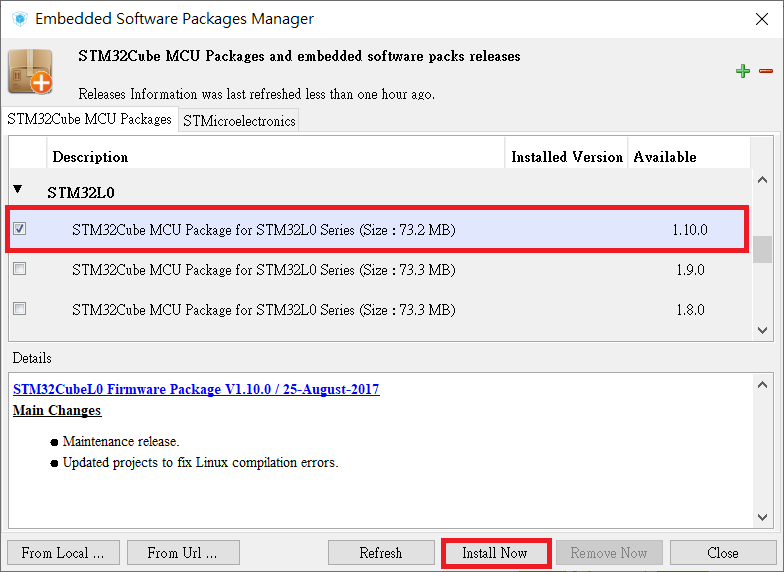Check the STM32L0 version 1.8.0 package checkbox

20,309
